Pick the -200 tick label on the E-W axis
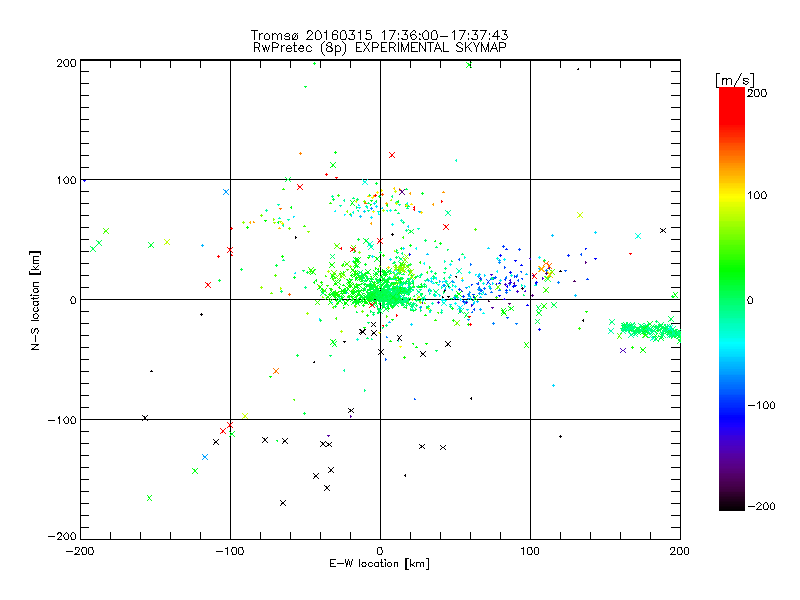The image size is (800, 600). tap(80, 551)
